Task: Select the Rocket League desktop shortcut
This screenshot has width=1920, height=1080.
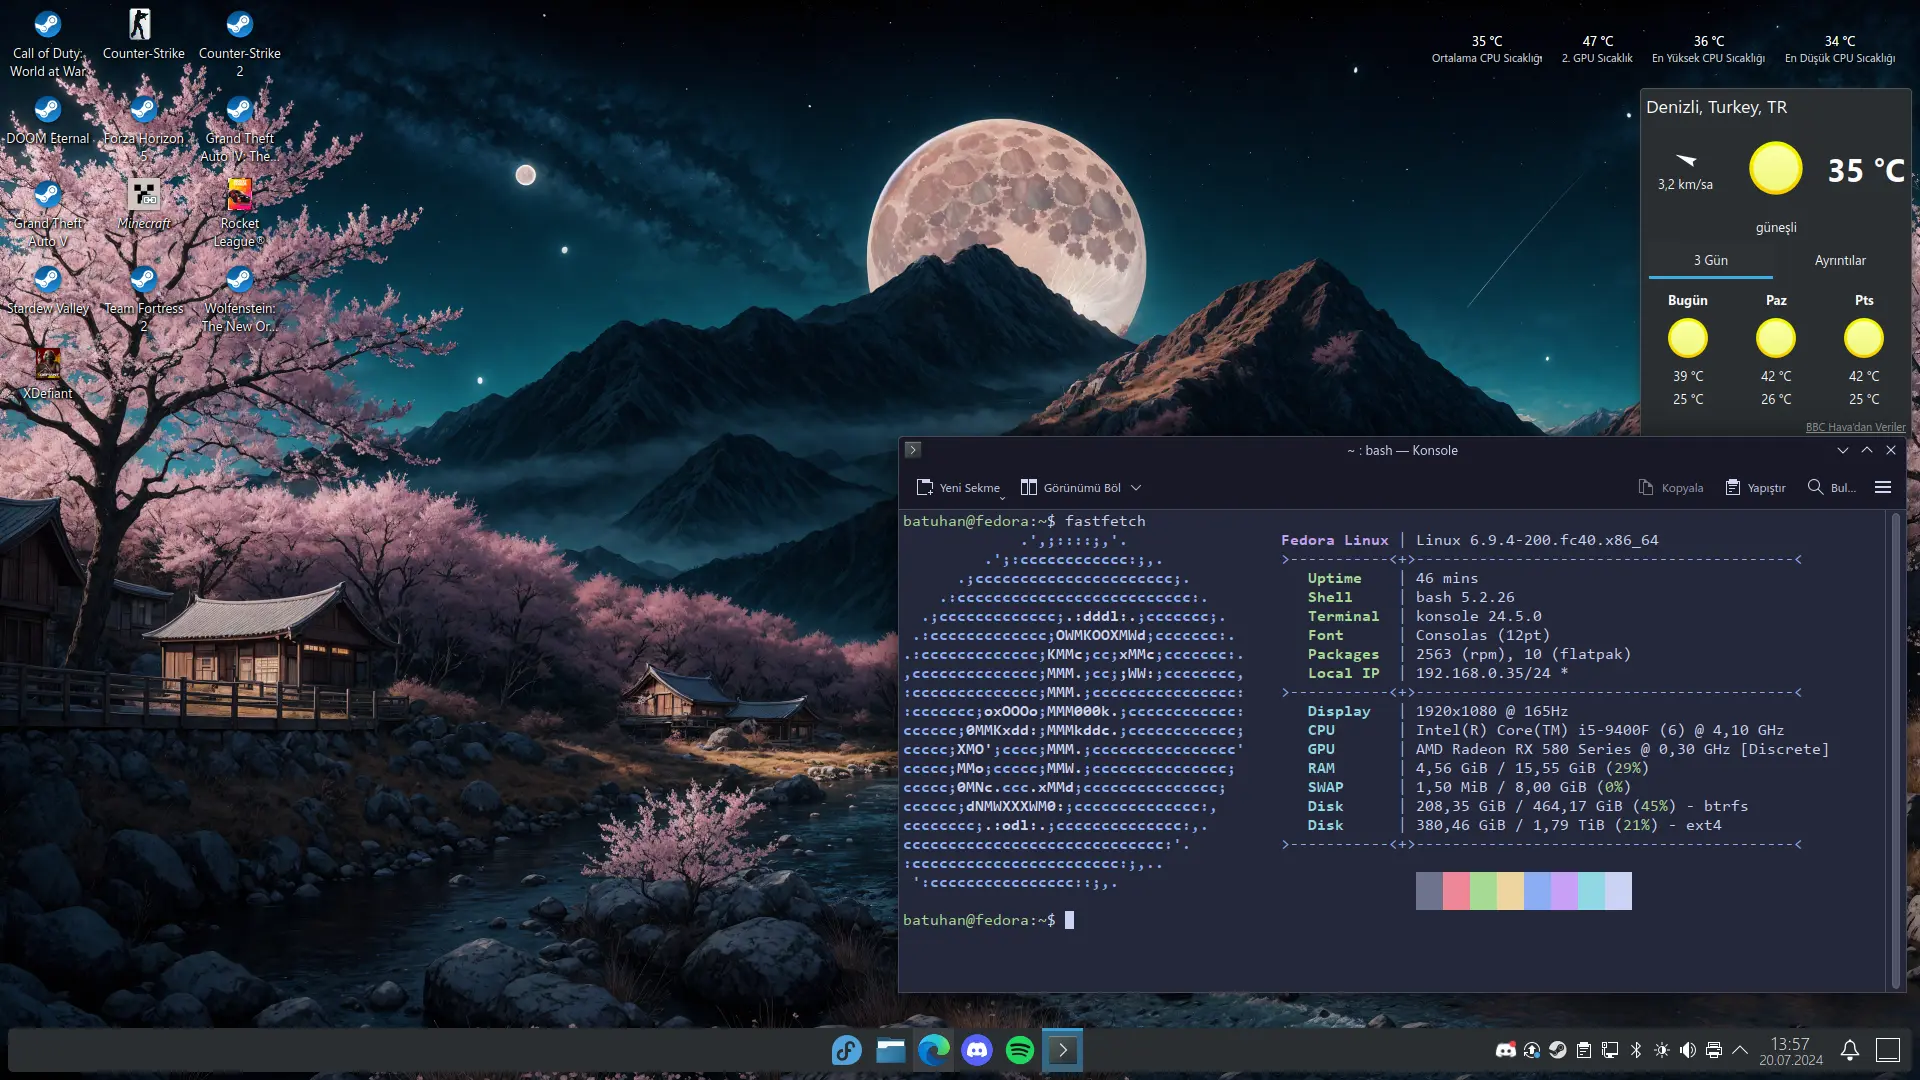Action: click(239, 214)
